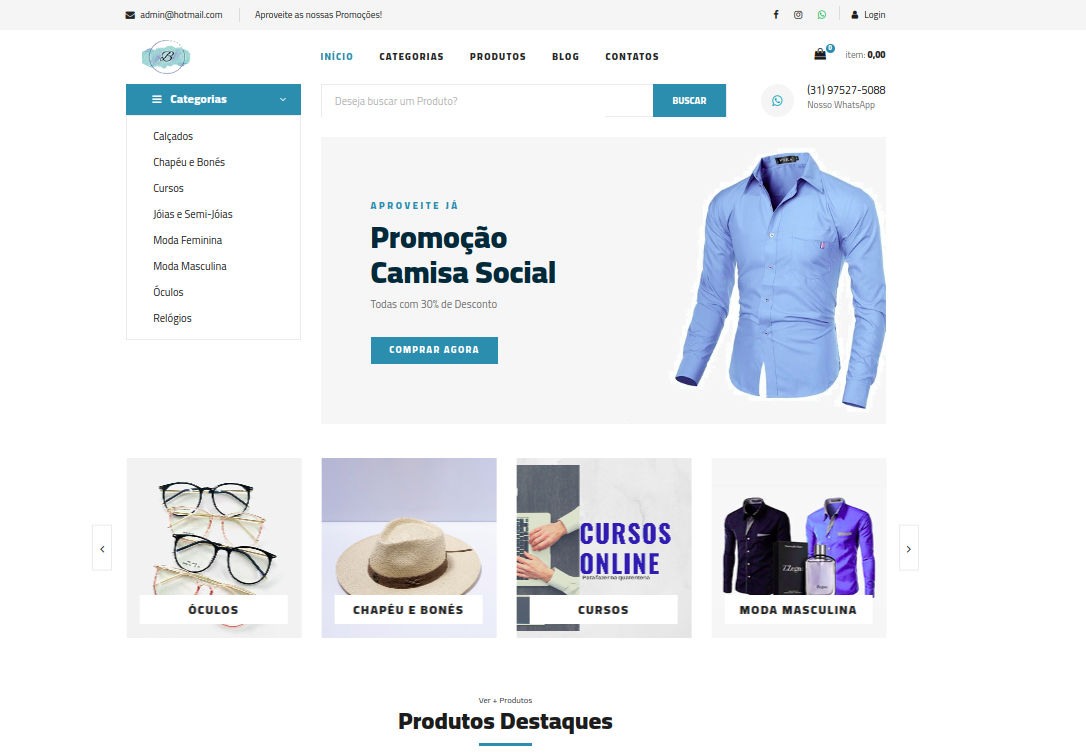Select Moda Feminina in category list

pos(188,240)
